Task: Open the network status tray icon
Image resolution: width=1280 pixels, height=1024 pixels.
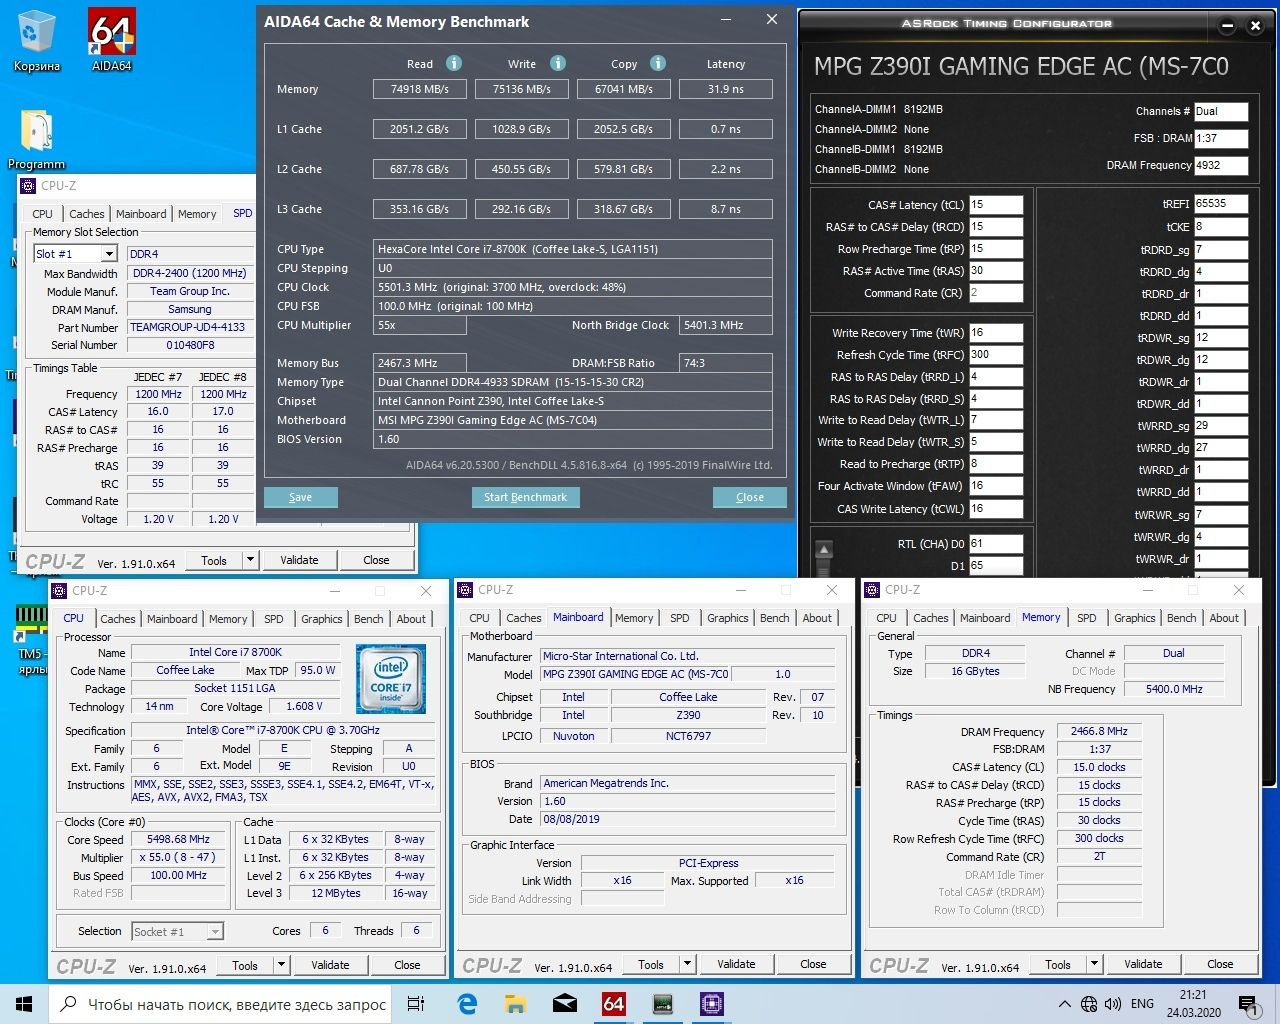Action: click(x=1088, y=1004)
